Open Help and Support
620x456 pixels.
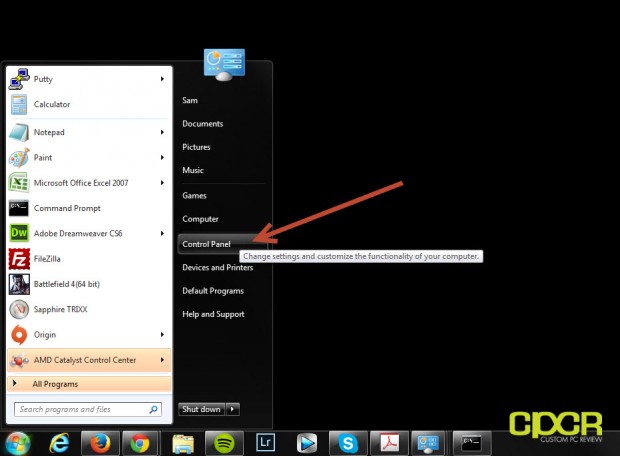[213, 314]
